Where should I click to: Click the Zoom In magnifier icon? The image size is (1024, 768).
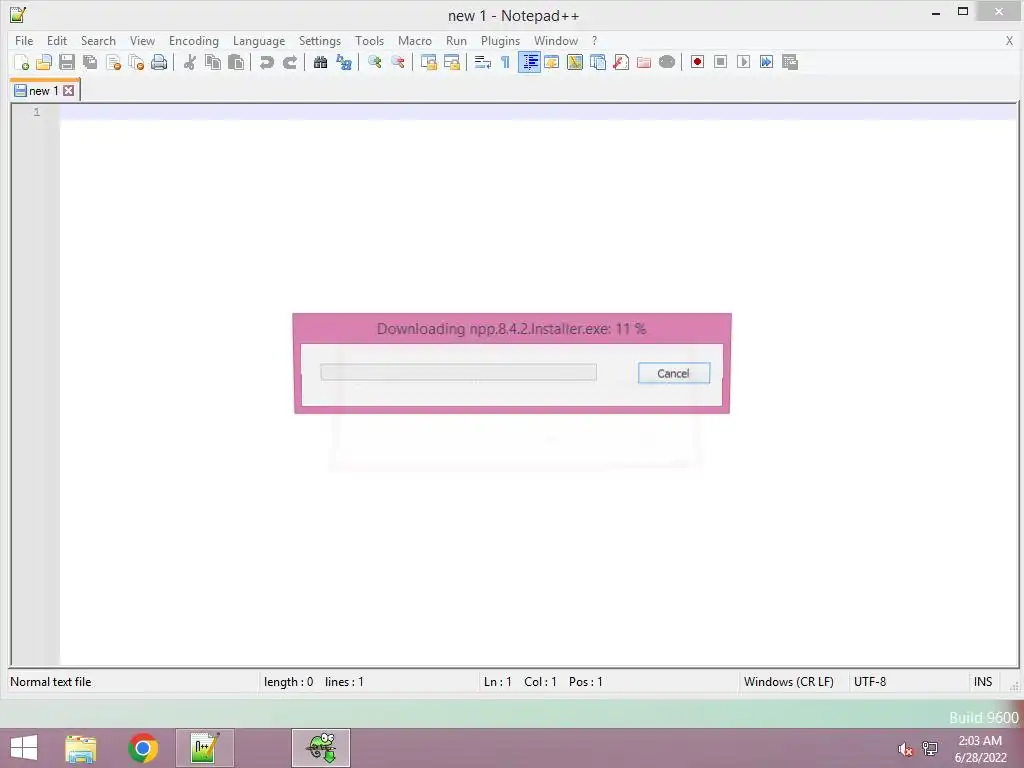coord(374,62)
